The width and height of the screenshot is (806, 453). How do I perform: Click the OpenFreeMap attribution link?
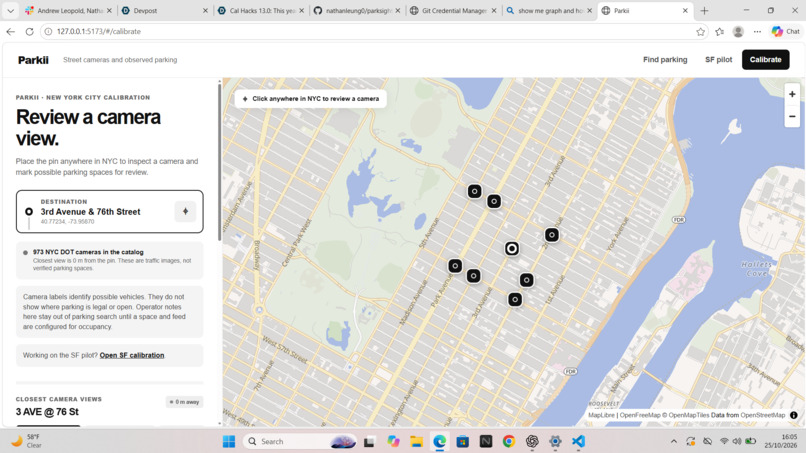639,415
